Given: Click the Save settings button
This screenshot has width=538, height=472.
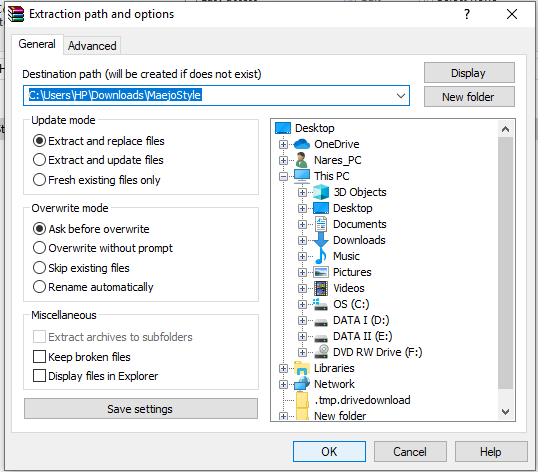Looking at the screenshot, I should pos(141,409).
